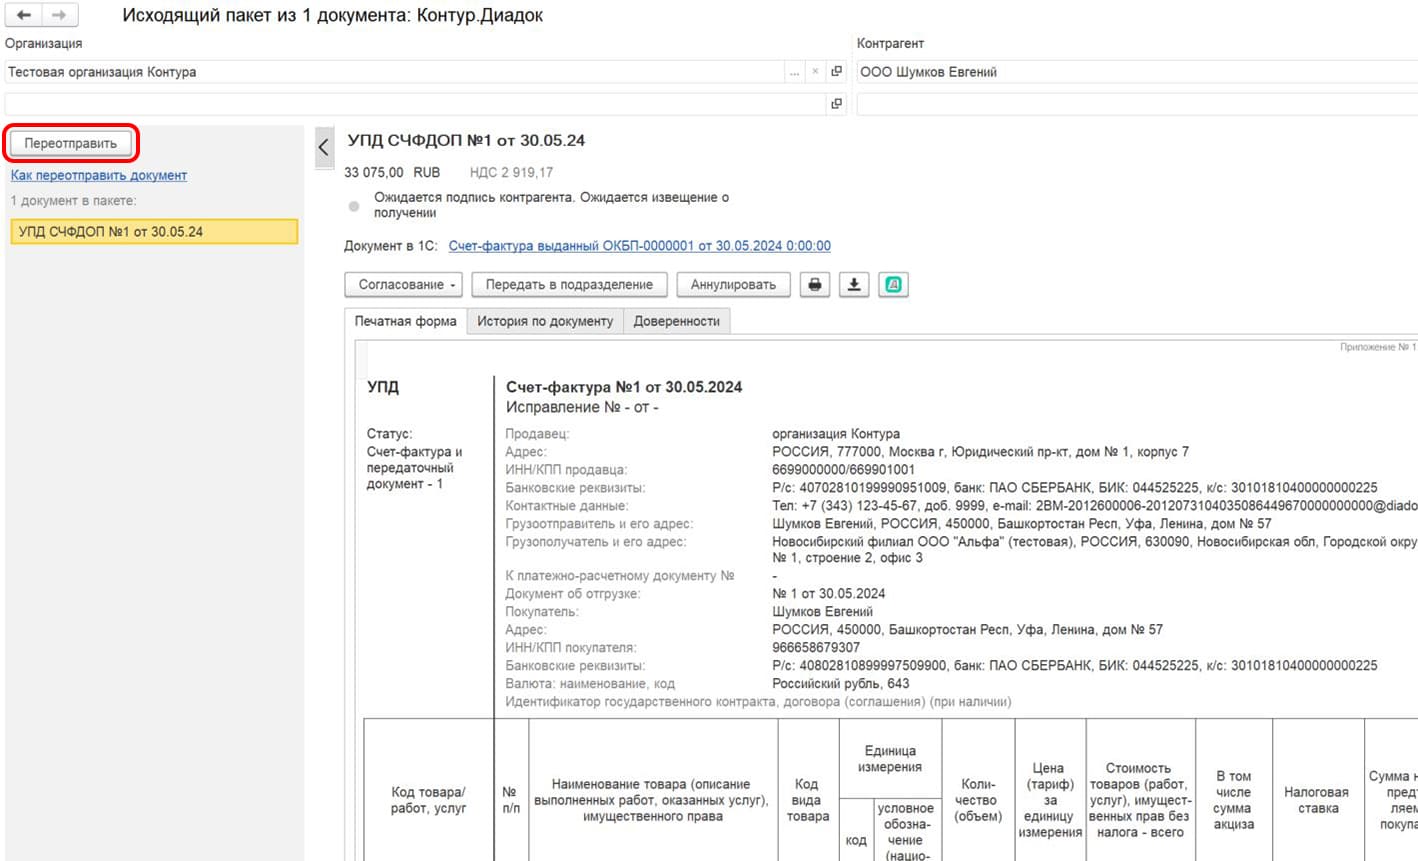This screenshot has width=1418, height=861.
Task: Click the Статус: label in the printed form
Action: click(389, 434)
